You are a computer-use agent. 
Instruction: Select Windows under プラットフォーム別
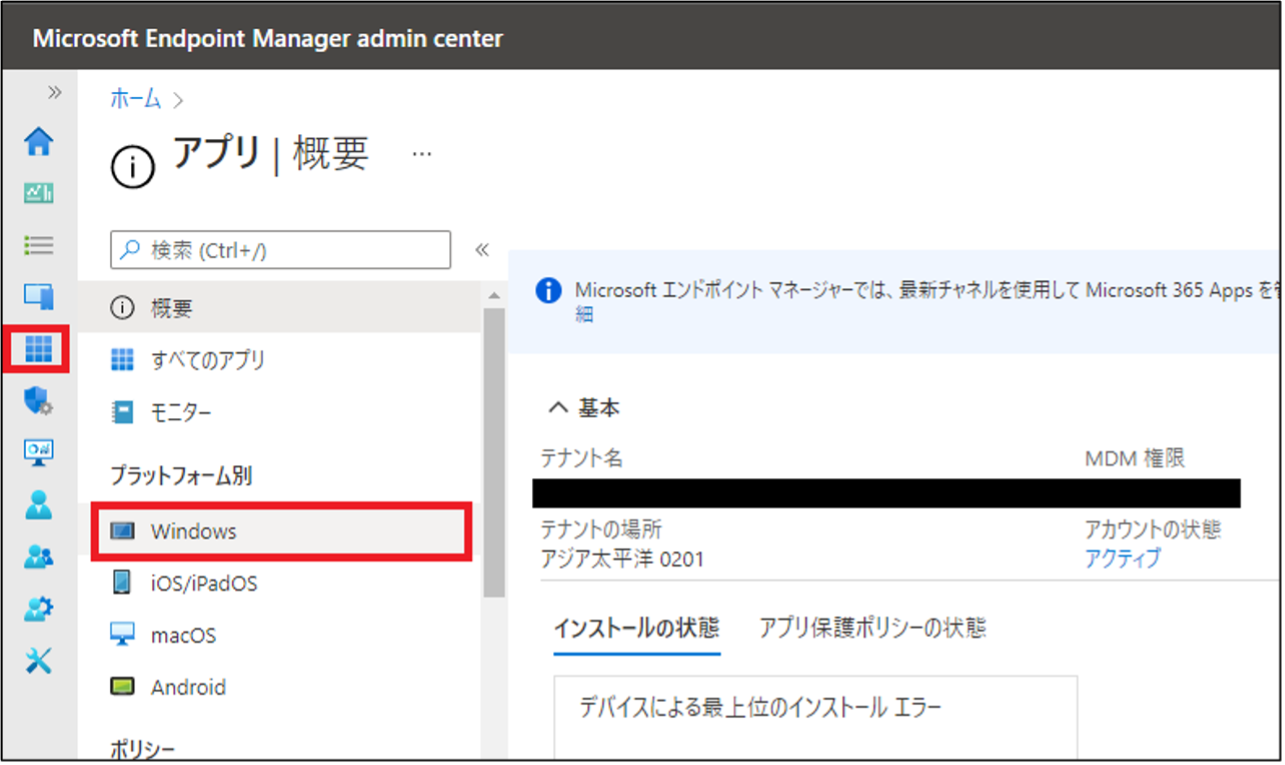tap(281, 531)
